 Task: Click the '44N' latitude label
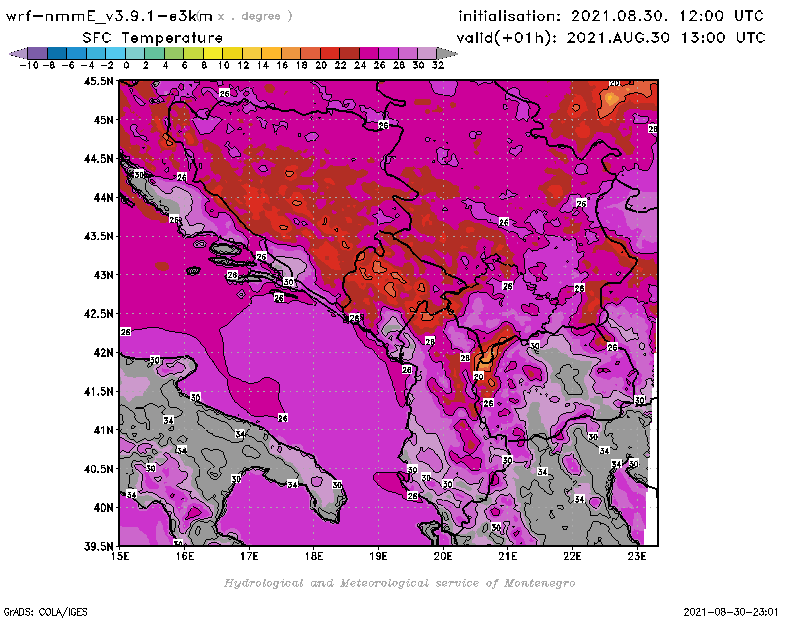103,197
